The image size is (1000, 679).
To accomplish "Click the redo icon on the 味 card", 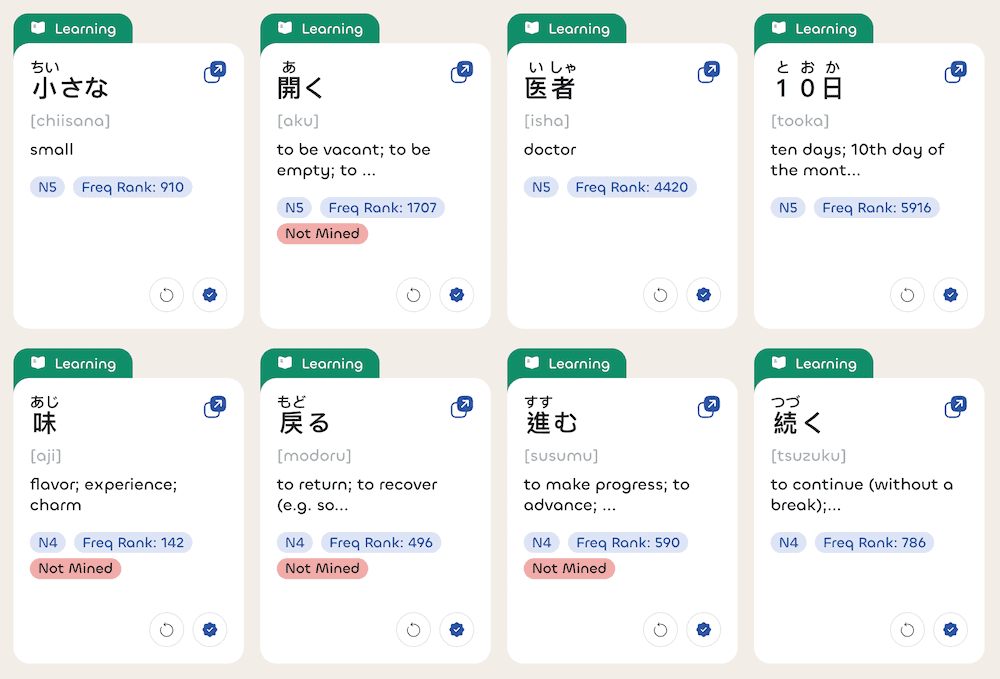I will pos(166,630).
